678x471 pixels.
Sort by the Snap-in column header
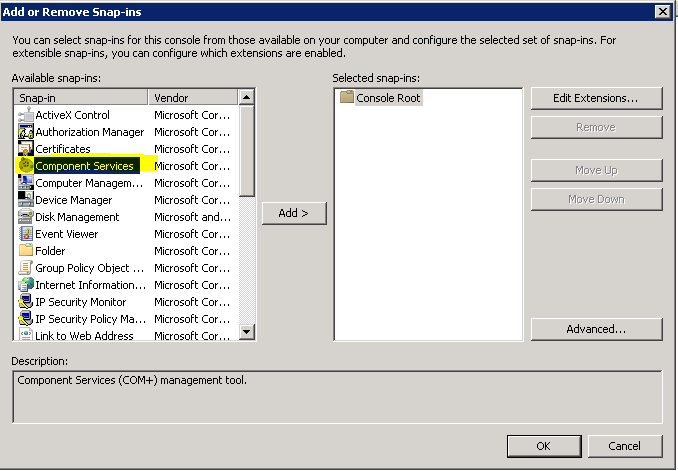tap(82, 98)
